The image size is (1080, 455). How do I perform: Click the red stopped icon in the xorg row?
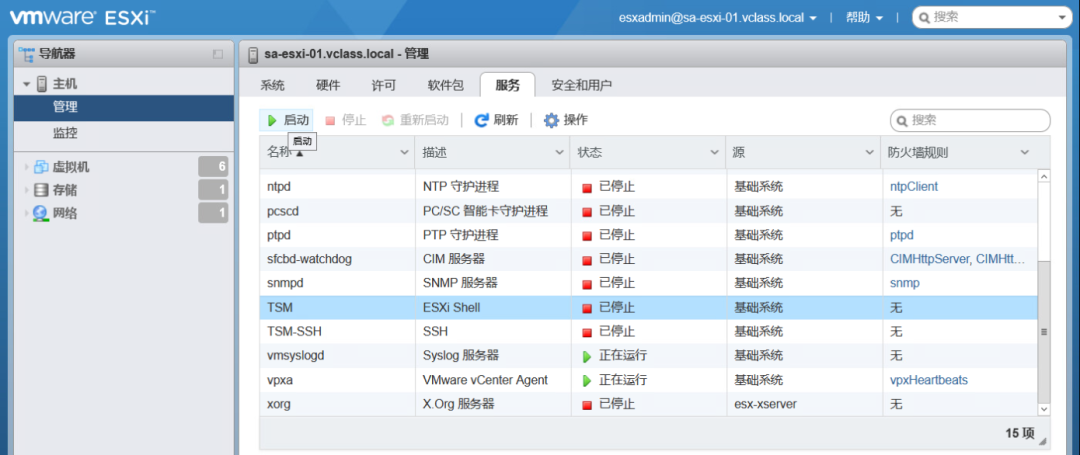[588, 405]
